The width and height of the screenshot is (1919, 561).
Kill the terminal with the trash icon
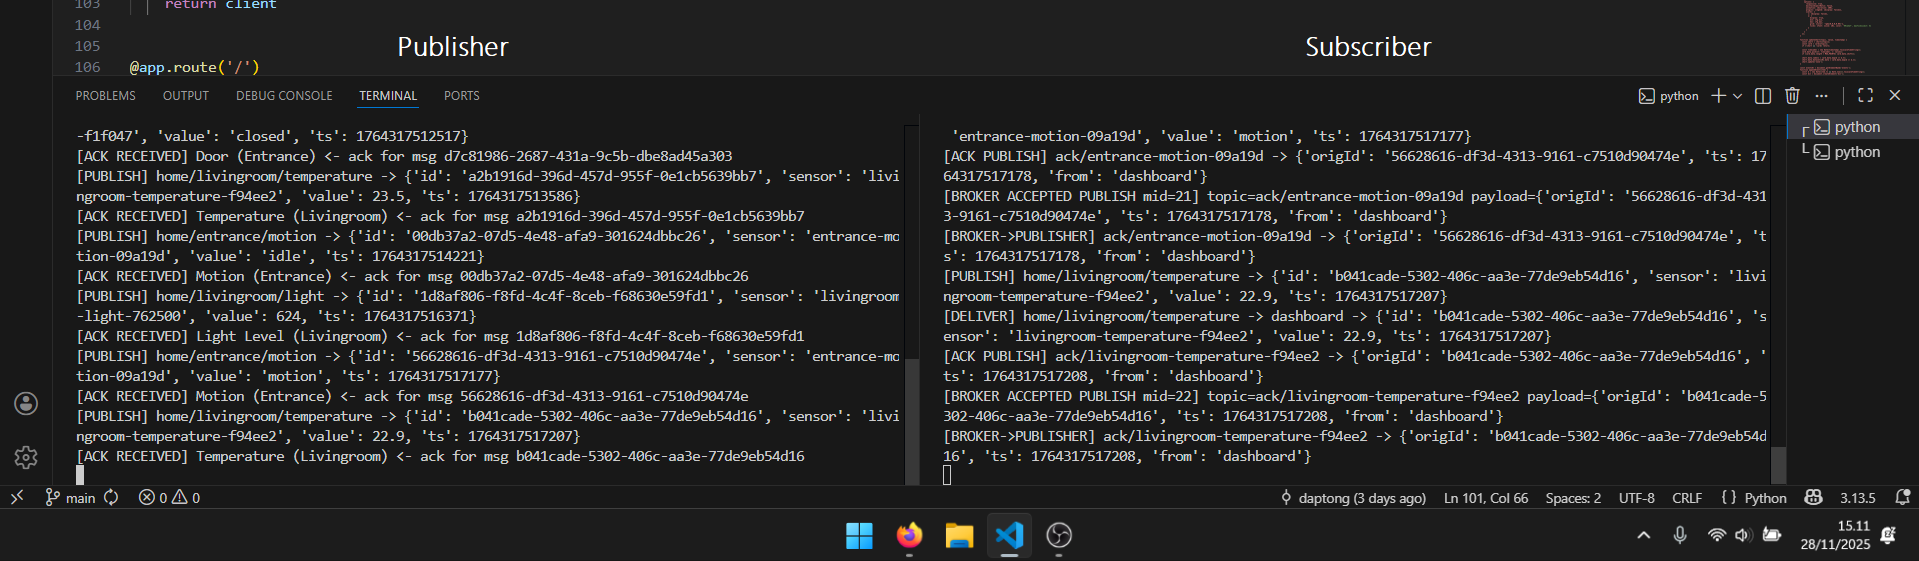(1792, 95)
